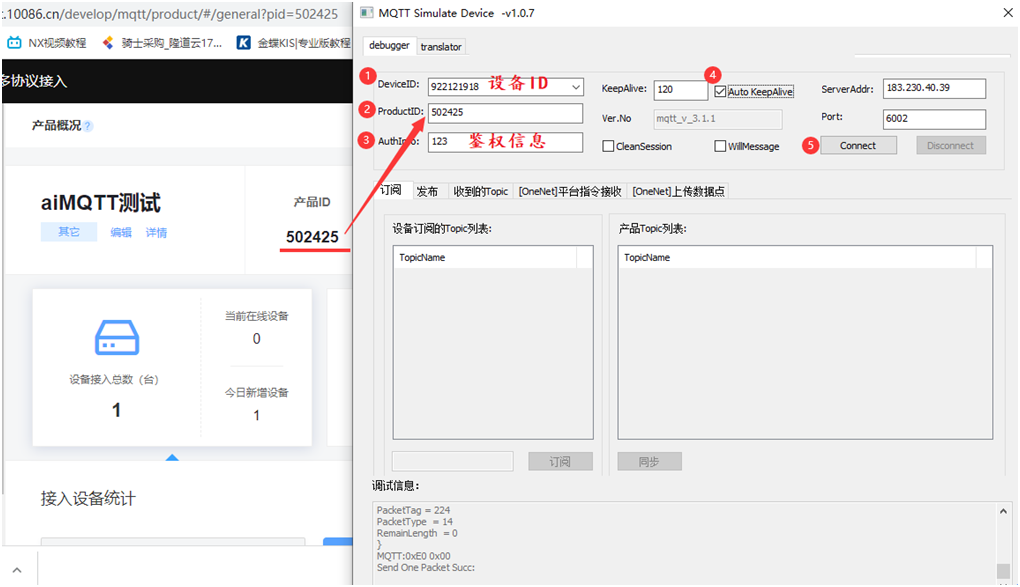The width and height of the screenshot is (1020, 587).
Task: Click TopicName header in 产品Topic列表
Action: click(647, 258)
